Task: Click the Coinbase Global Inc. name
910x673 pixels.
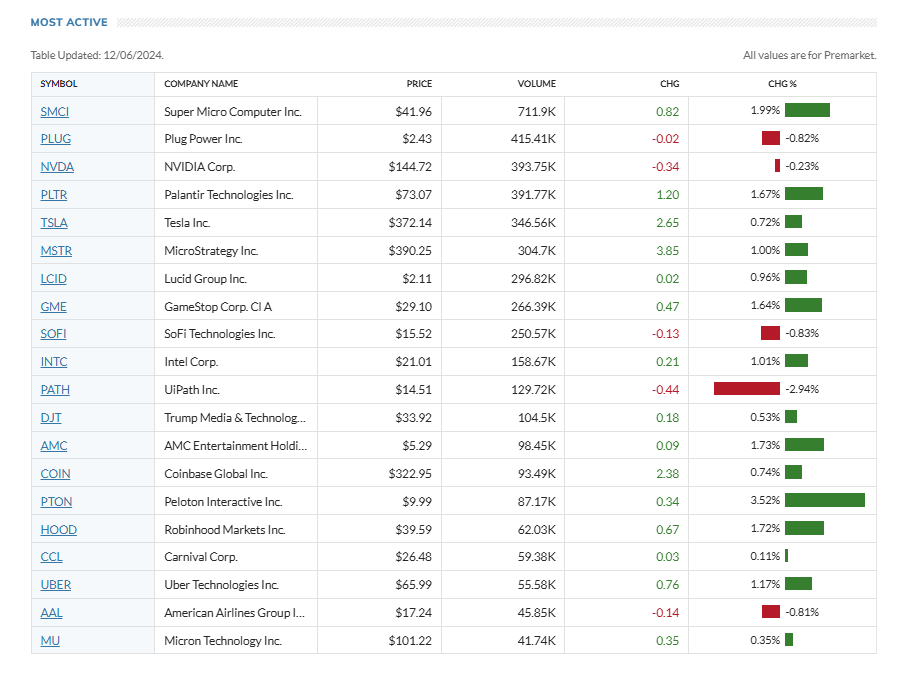Action: point(216,473)
